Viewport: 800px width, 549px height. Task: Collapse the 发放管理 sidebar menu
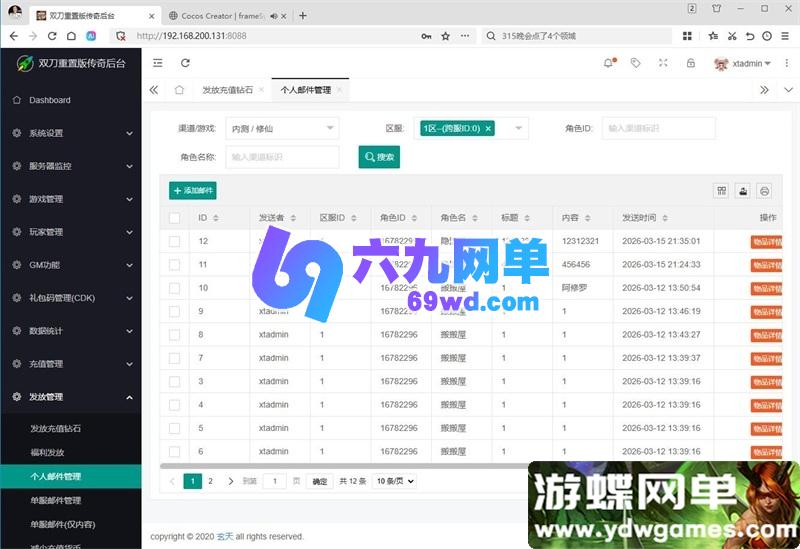[x=71, y=397]
